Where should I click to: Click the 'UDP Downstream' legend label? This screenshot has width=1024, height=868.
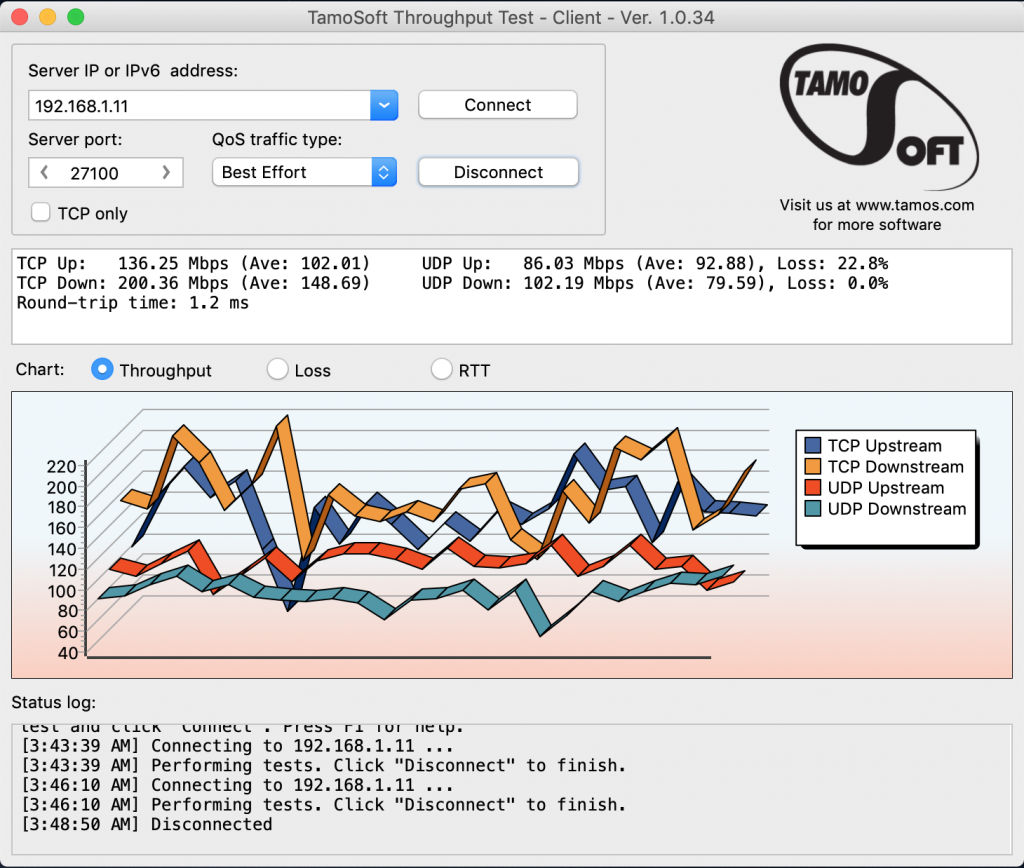point(897,509)
